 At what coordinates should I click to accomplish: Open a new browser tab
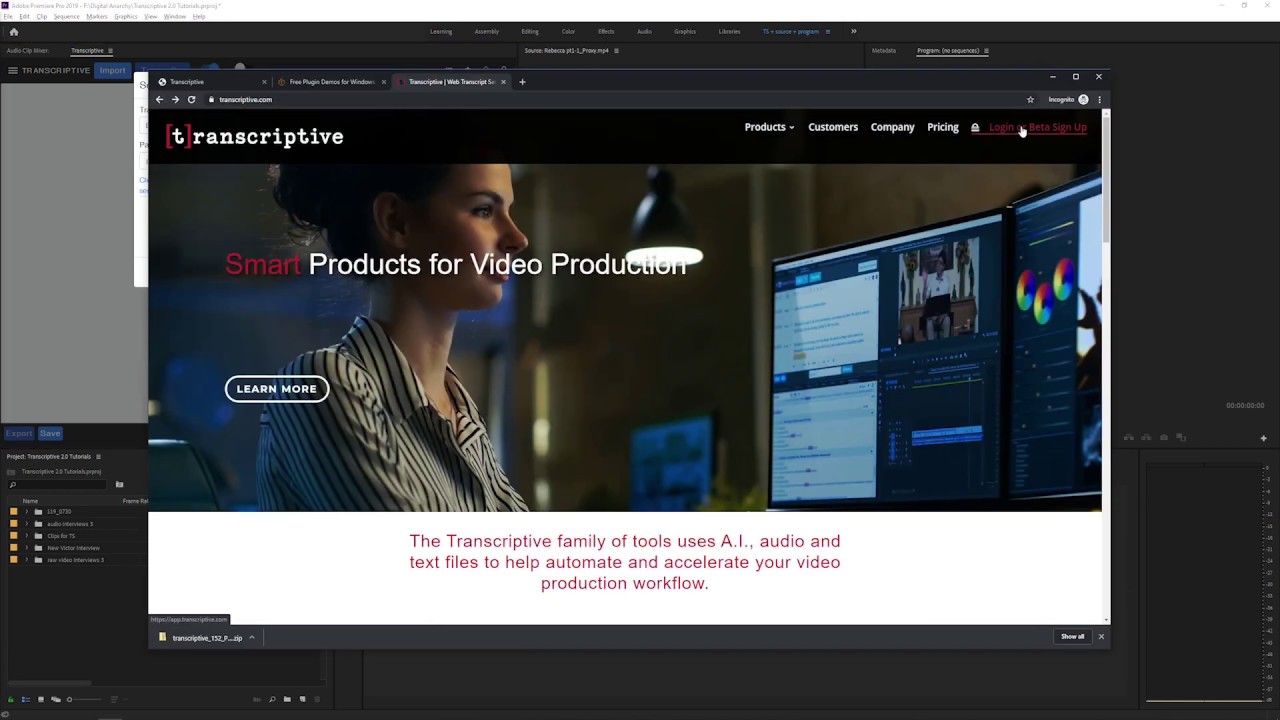coord(522,82)
